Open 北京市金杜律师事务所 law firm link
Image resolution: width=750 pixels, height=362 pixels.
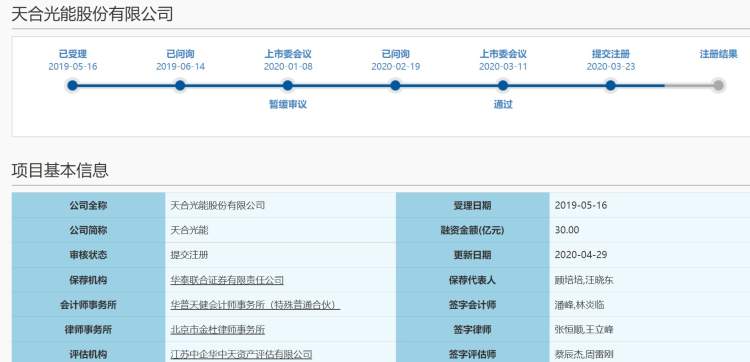click(218, 330)
